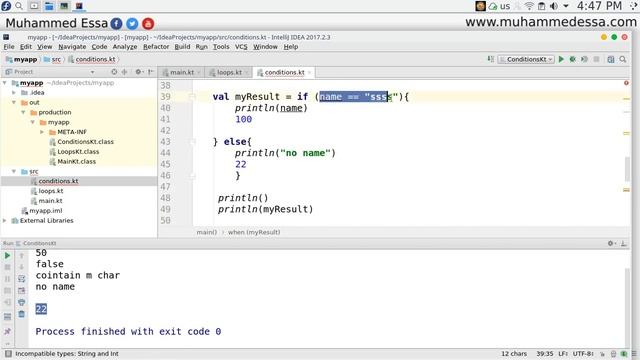Open the File menu
Viewport: 640px width, 360px height.
tap(9, 47)
